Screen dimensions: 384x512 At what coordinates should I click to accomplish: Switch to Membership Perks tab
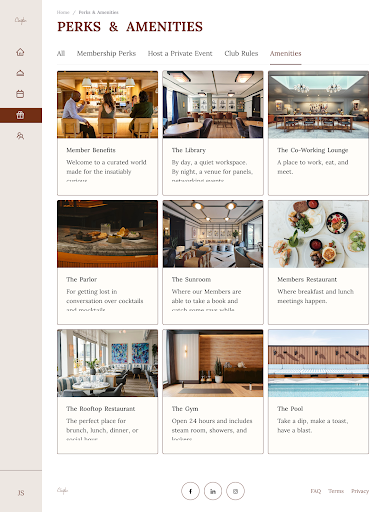coord(106,53)
